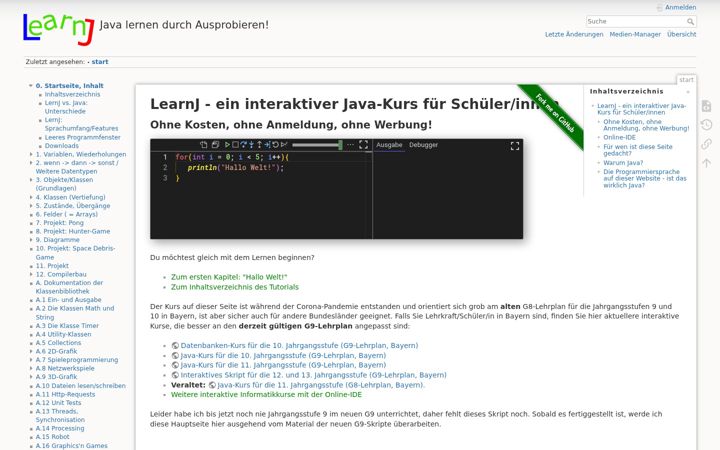
Task: Run the program with the green play button
Action: tap(227, 145)
